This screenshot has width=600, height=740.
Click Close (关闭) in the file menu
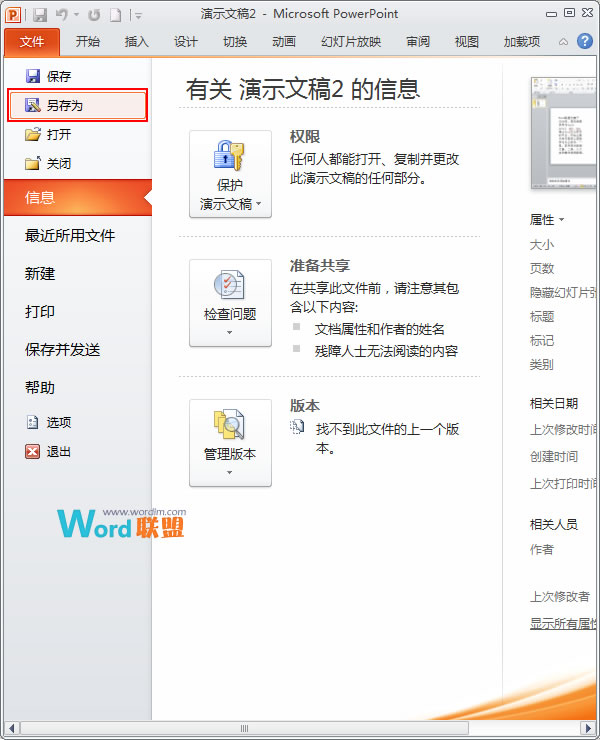(x=48, y=163)
